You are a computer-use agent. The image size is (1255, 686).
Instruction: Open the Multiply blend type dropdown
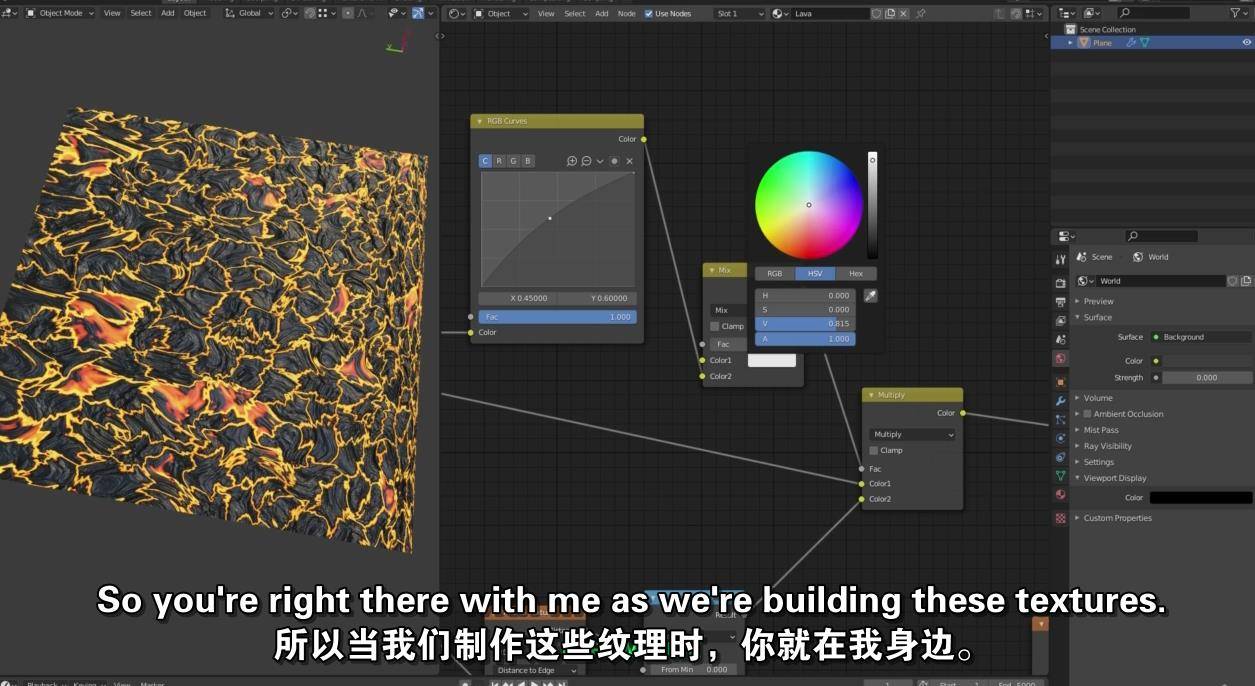point(913,434)
